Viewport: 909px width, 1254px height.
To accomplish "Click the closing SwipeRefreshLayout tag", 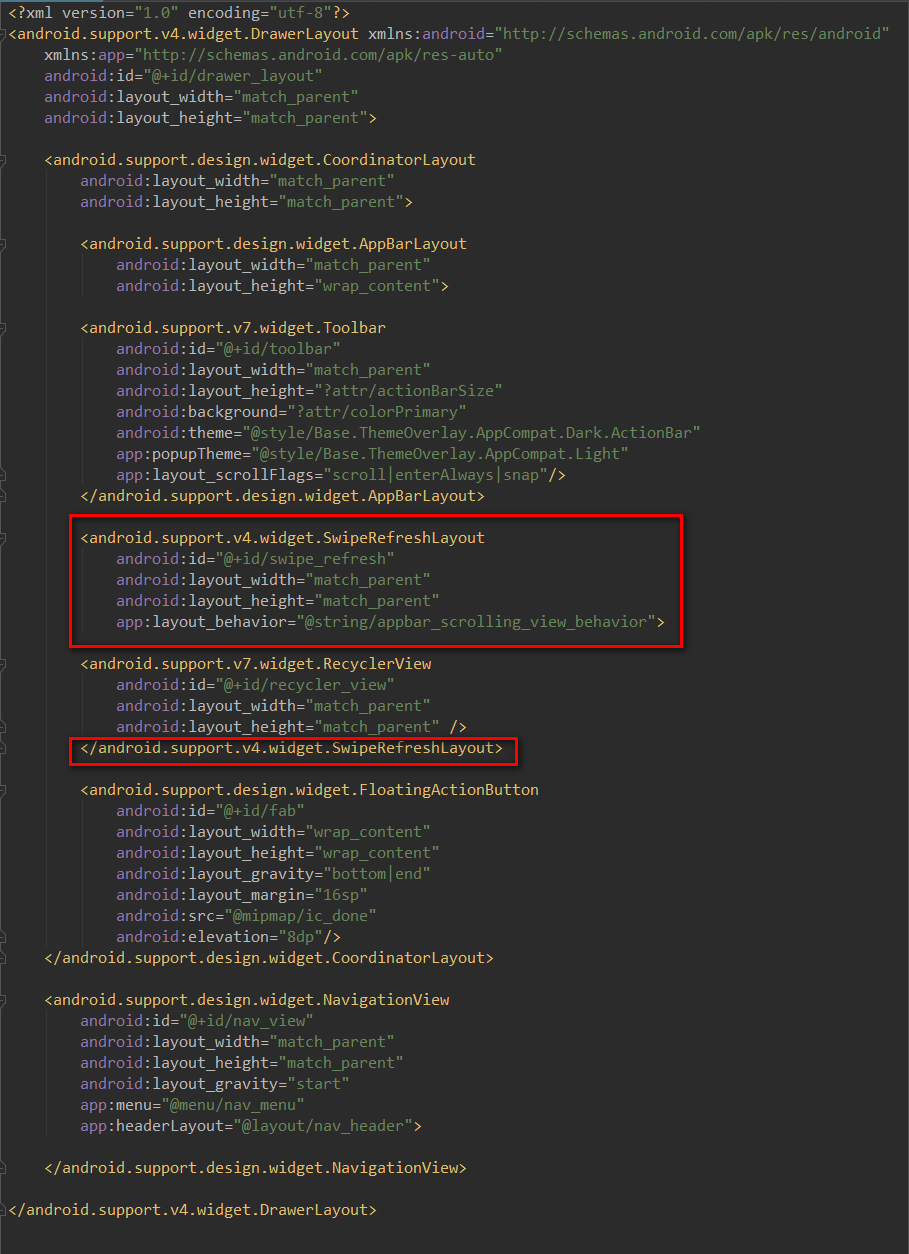I will (x=292, y=748).
